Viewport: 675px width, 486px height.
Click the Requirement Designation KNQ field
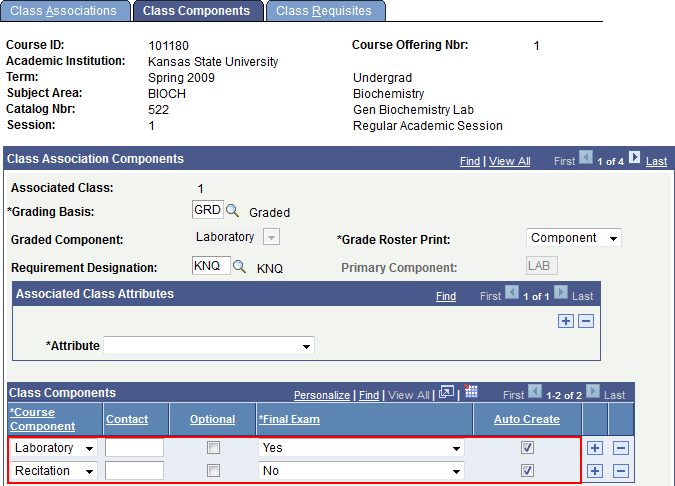211,266
